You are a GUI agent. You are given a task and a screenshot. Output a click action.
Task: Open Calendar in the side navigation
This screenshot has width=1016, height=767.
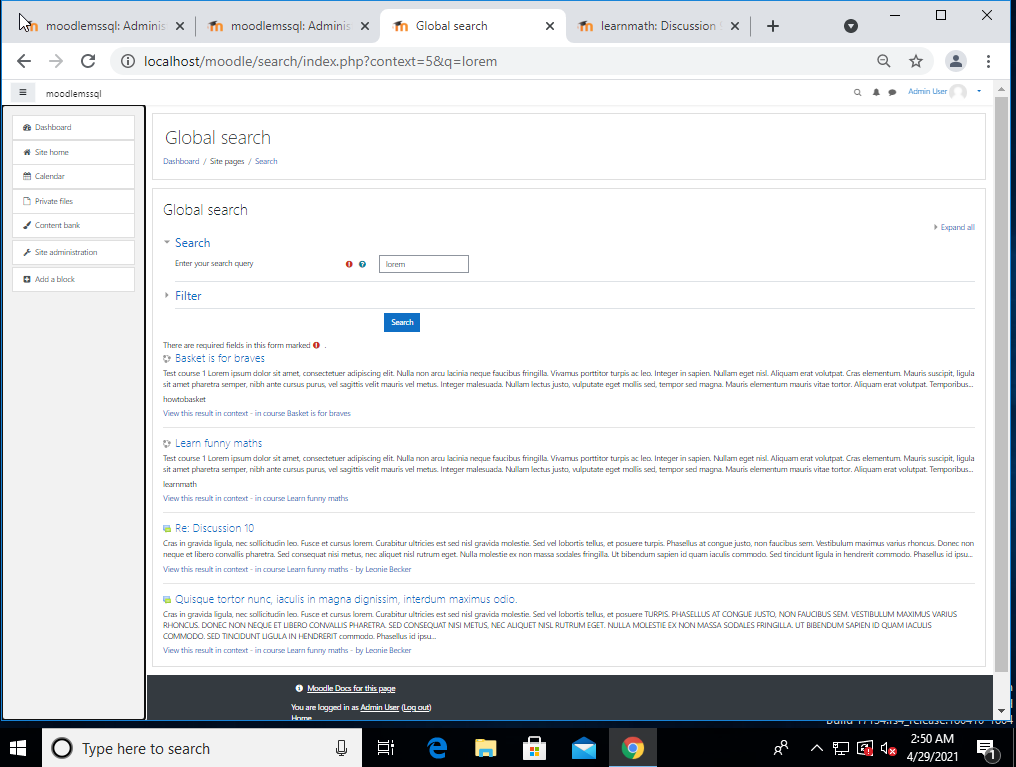coord(73,176)
